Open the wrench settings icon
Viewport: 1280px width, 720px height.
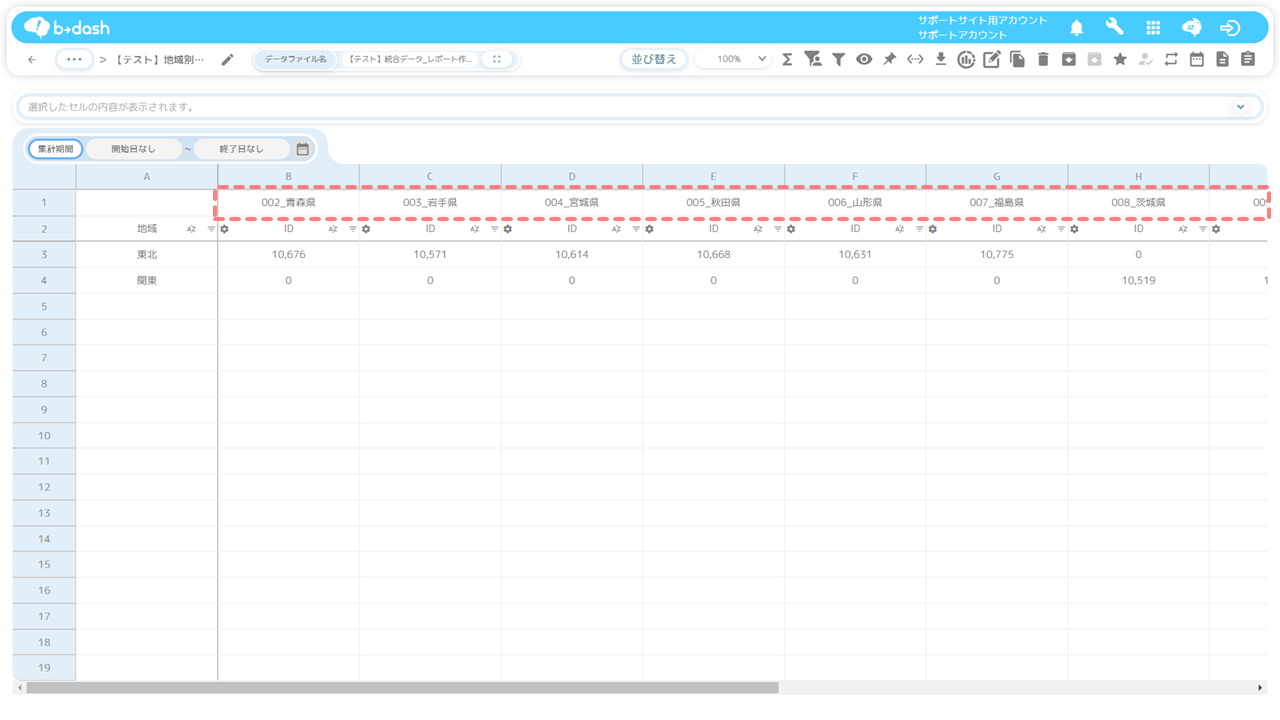pyautogui.click(x=1114, y=27)
